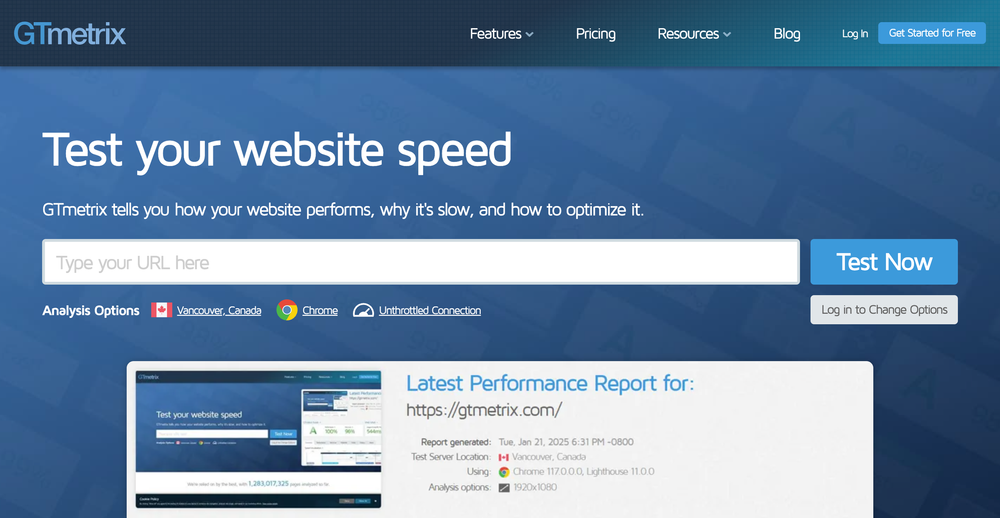Expand the Resources dropdown menu

694,34
